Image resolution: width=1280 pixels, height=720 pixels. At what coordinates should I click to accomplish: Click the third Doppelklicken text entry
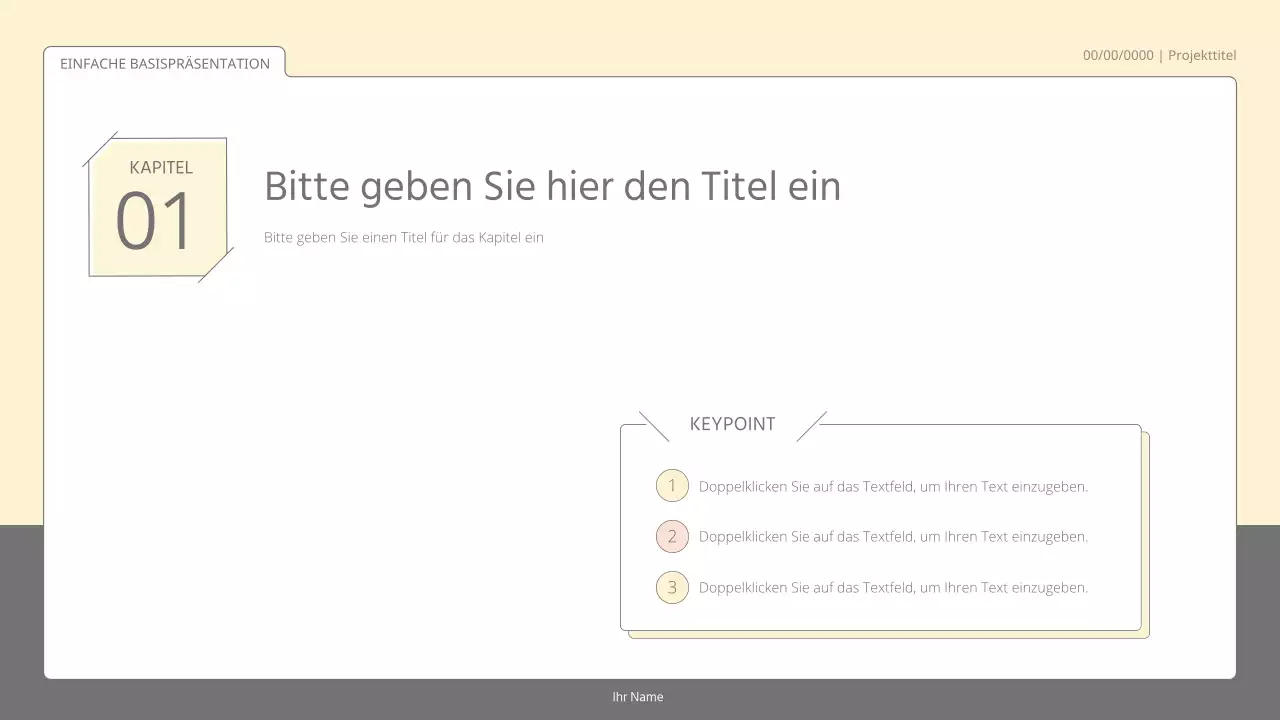pyautogui.click(x=894, y=587)
